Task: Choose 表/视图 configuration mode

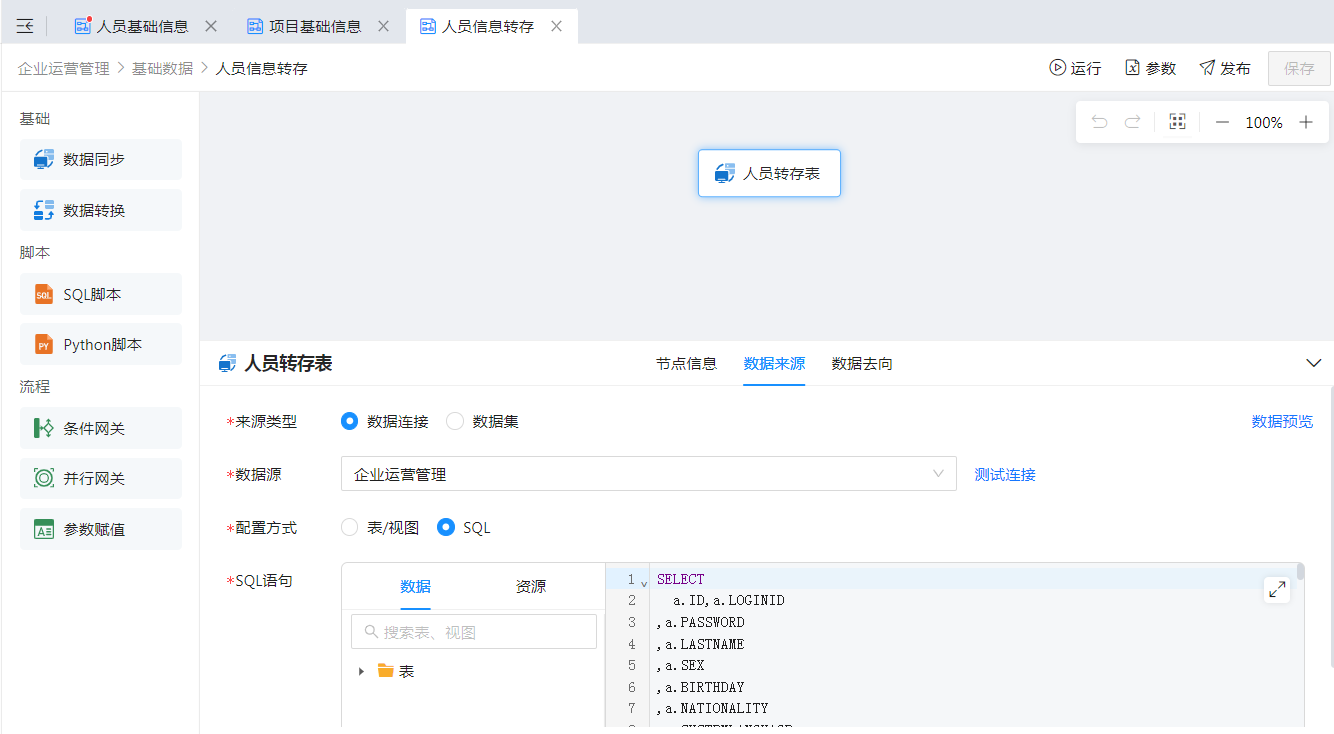Action: point(350,527)
